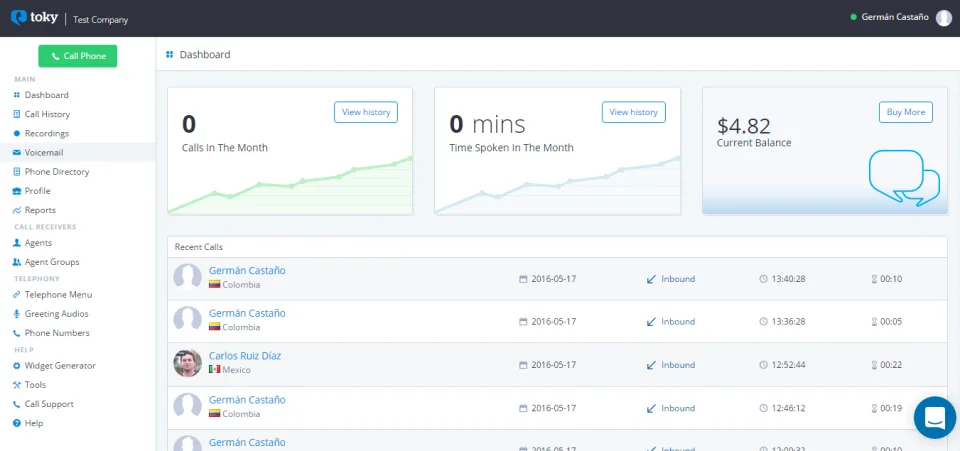Open Recordings in the sidebar
The image size is (960, 451).
click(47, 133)
